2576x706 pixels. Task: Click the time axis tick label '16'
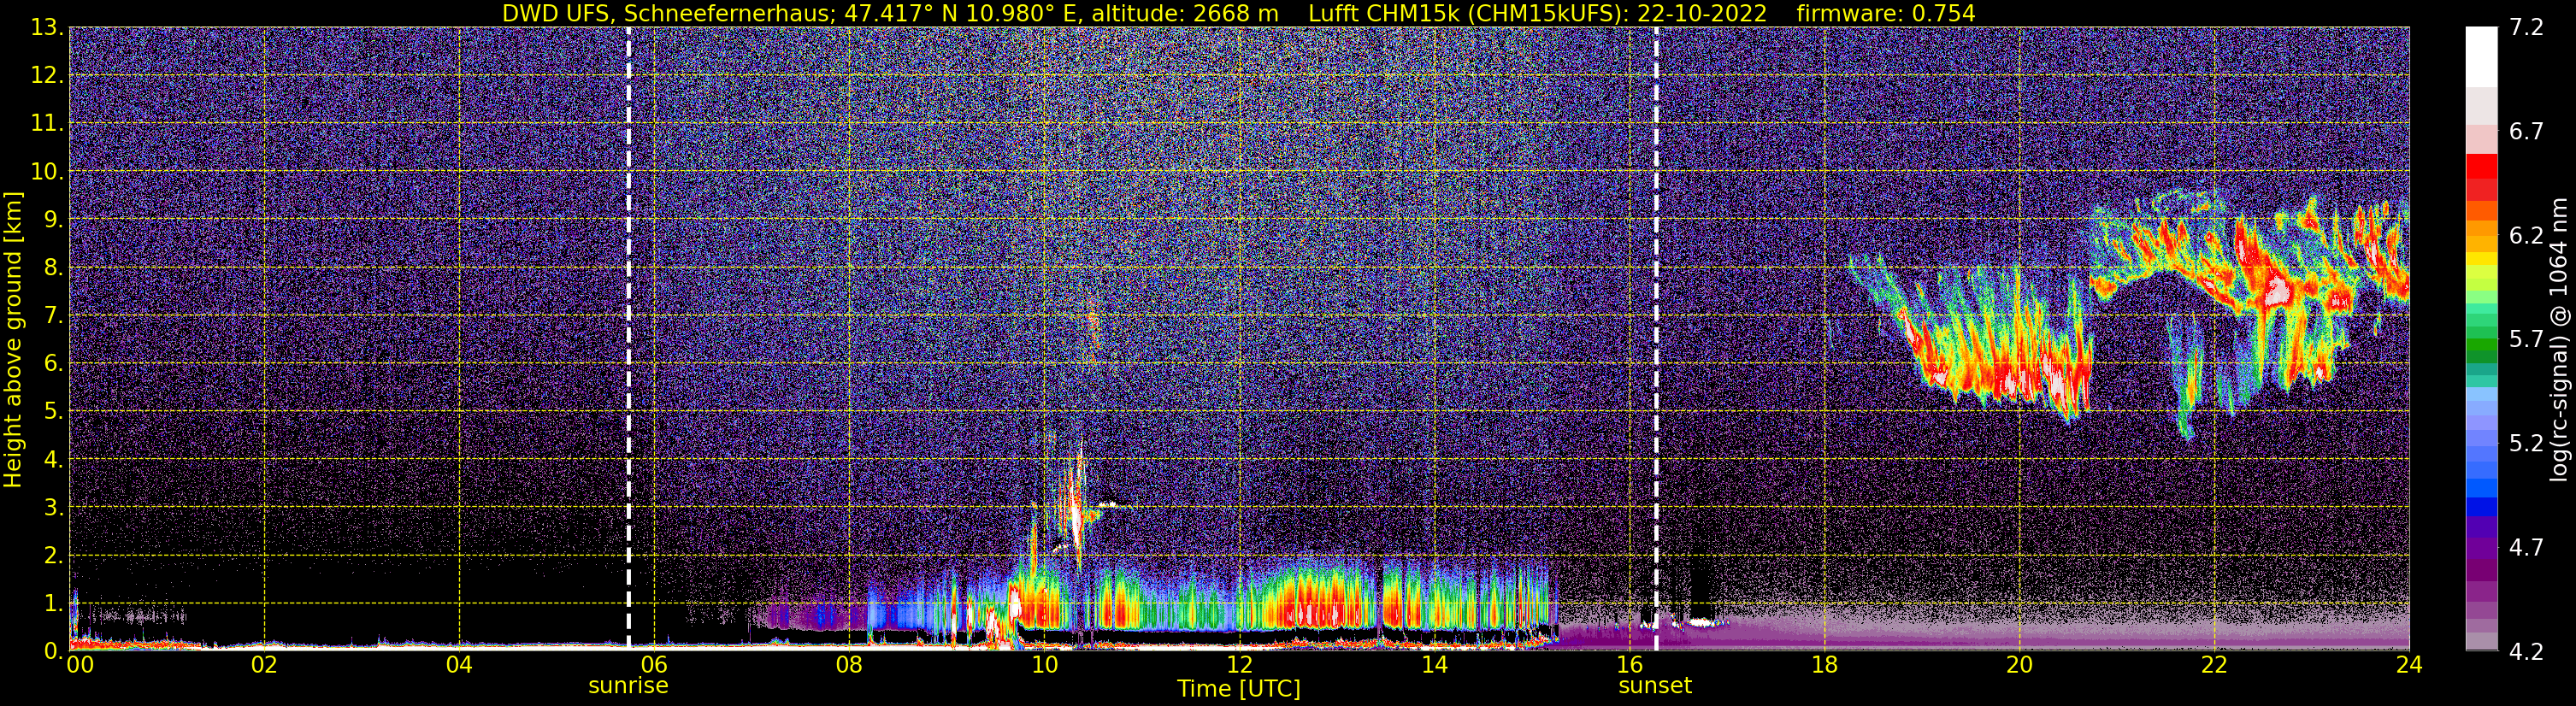(1629, 665)
